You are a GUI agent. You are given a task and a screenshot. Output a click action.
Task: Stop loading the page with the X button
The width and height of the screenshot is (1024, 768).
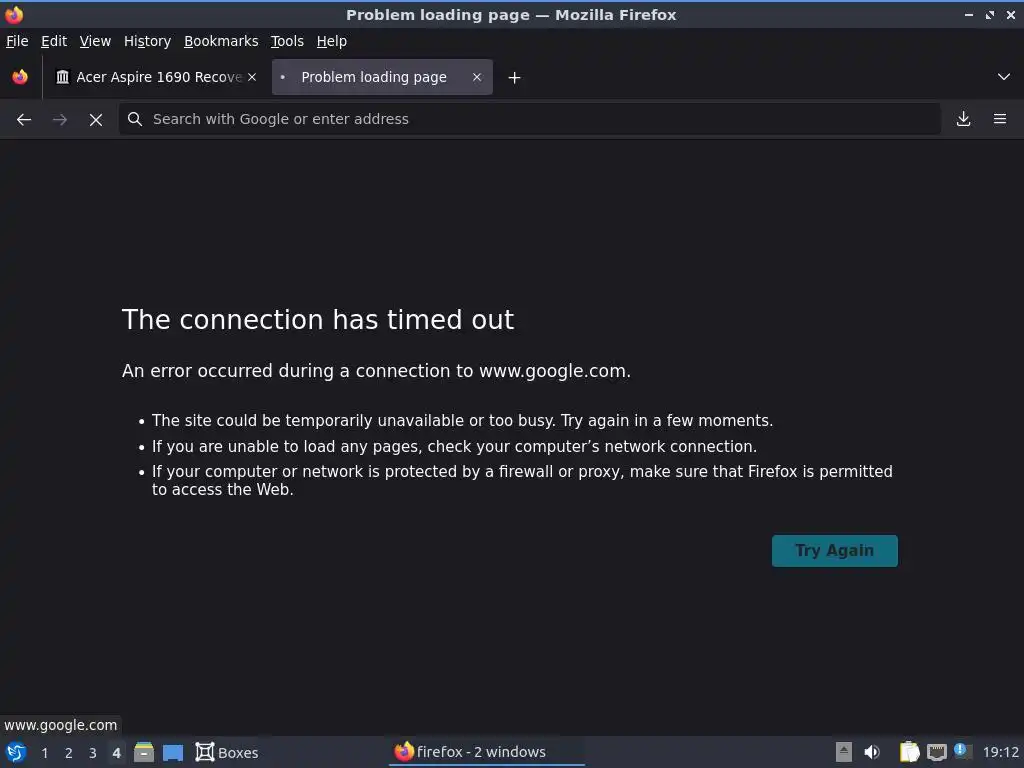coord(96,120)
